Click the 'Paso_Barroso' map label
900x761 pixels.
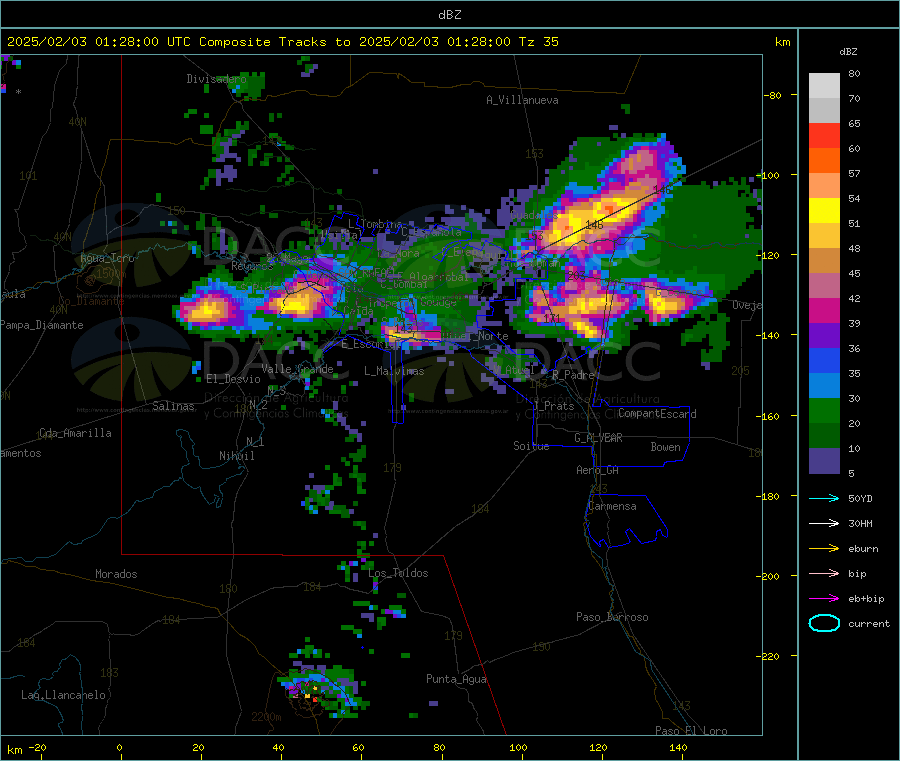[x=612, y=617]
